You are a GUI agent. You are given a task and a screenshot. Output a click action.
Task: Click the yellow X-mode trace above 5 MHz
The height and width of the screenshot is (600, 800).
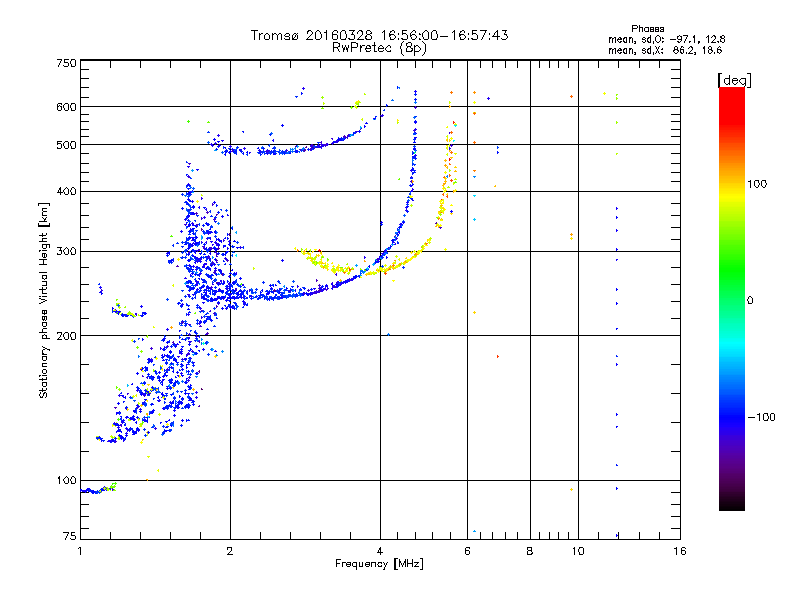click(446, 179)
